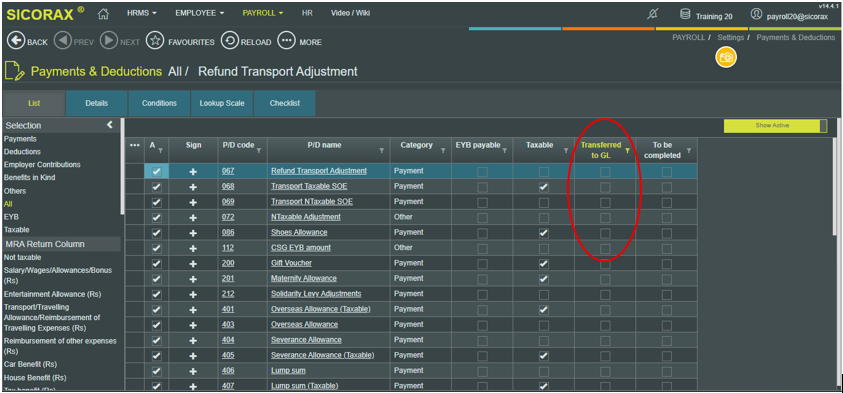Image resolution: width=843 pixels, height=393 pixels.
Task: Toggle Taxable checkbox for Gift Voucher
Action: [x=544, y=263]
